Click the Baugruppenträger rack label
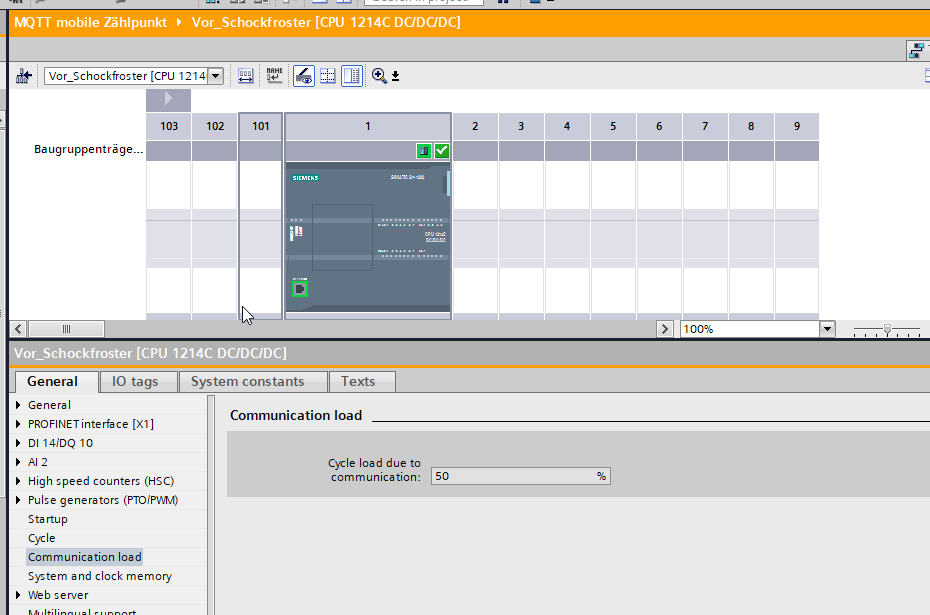Screen dimensions: 930x615 [88, 149]
